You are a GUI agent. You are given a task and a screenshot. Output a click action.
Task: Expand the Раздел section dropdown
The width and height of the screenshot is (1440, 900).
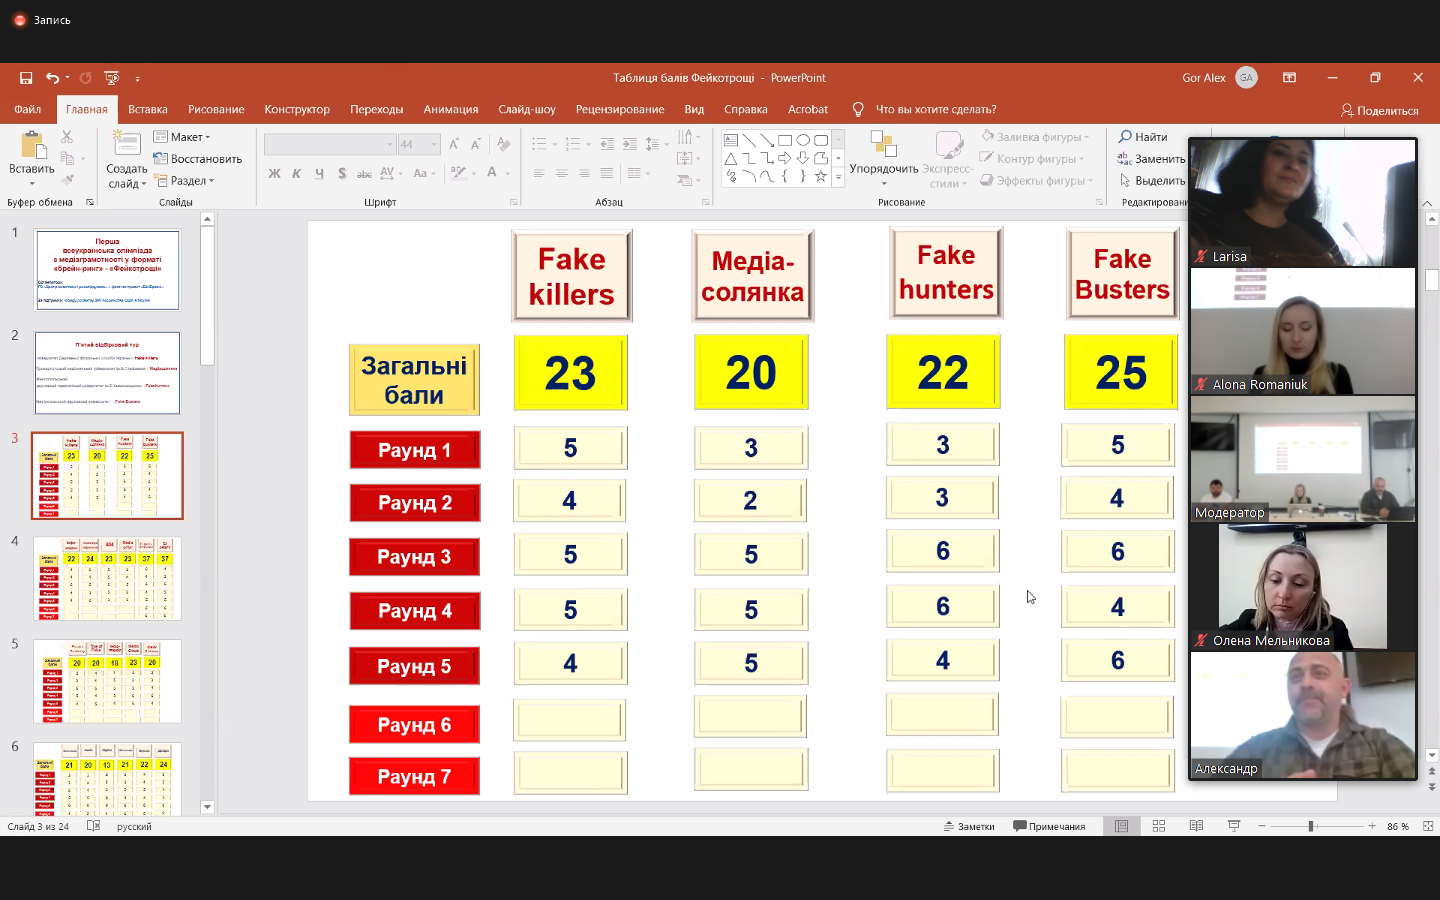(x=186, y=181)
